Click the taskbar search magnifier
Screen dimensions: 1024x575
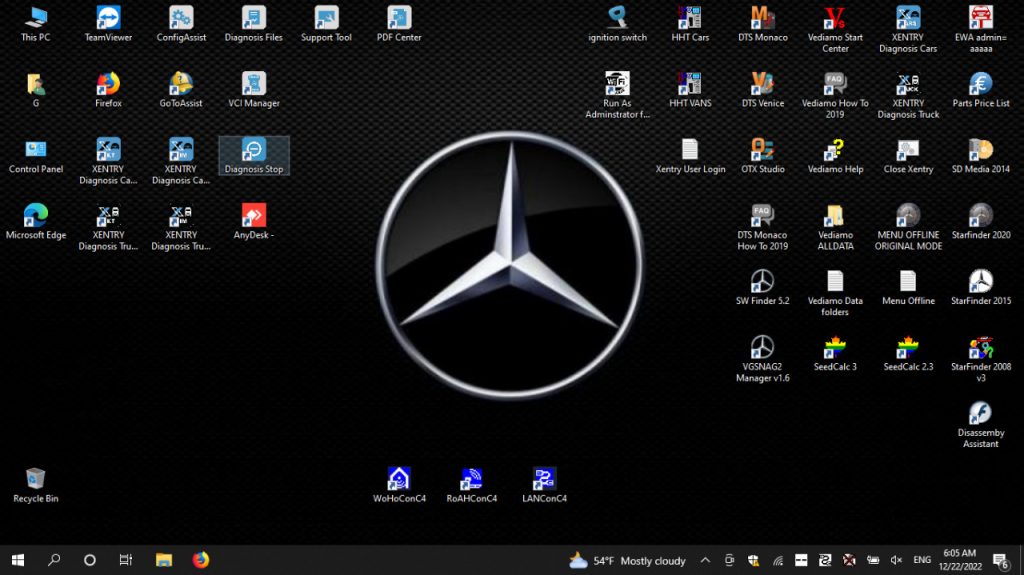tap(54, 560)
